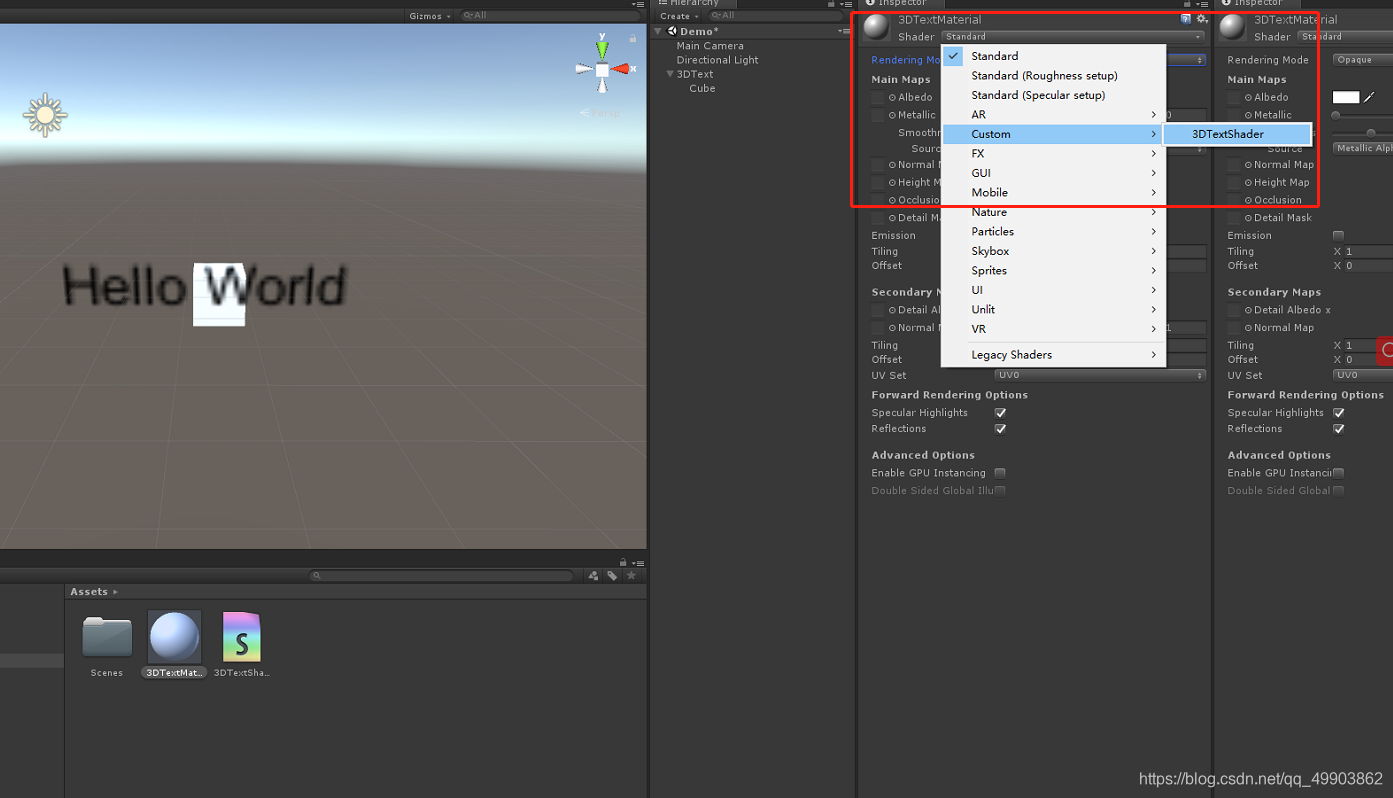Enable the Emission checkbox

(x=1338, y=234)
